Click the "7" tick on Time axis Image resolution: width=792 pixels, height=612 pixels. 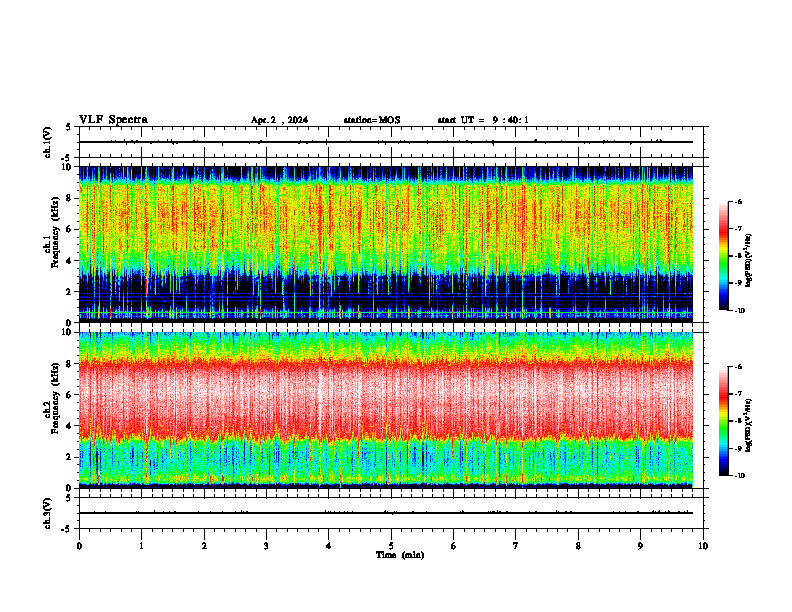tap(516, 546)
